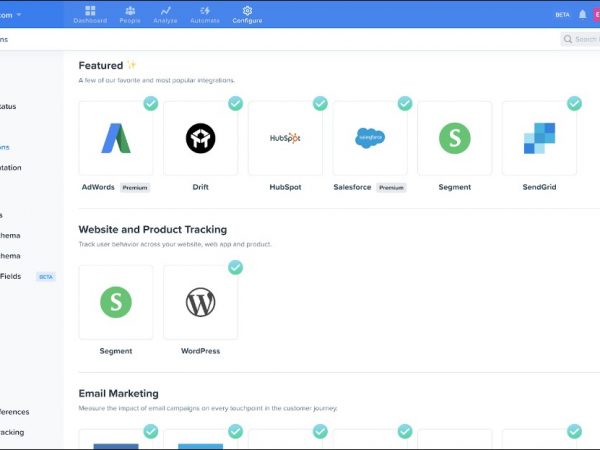Open Segment under Website and Product Tracking

tap(115, 302)
